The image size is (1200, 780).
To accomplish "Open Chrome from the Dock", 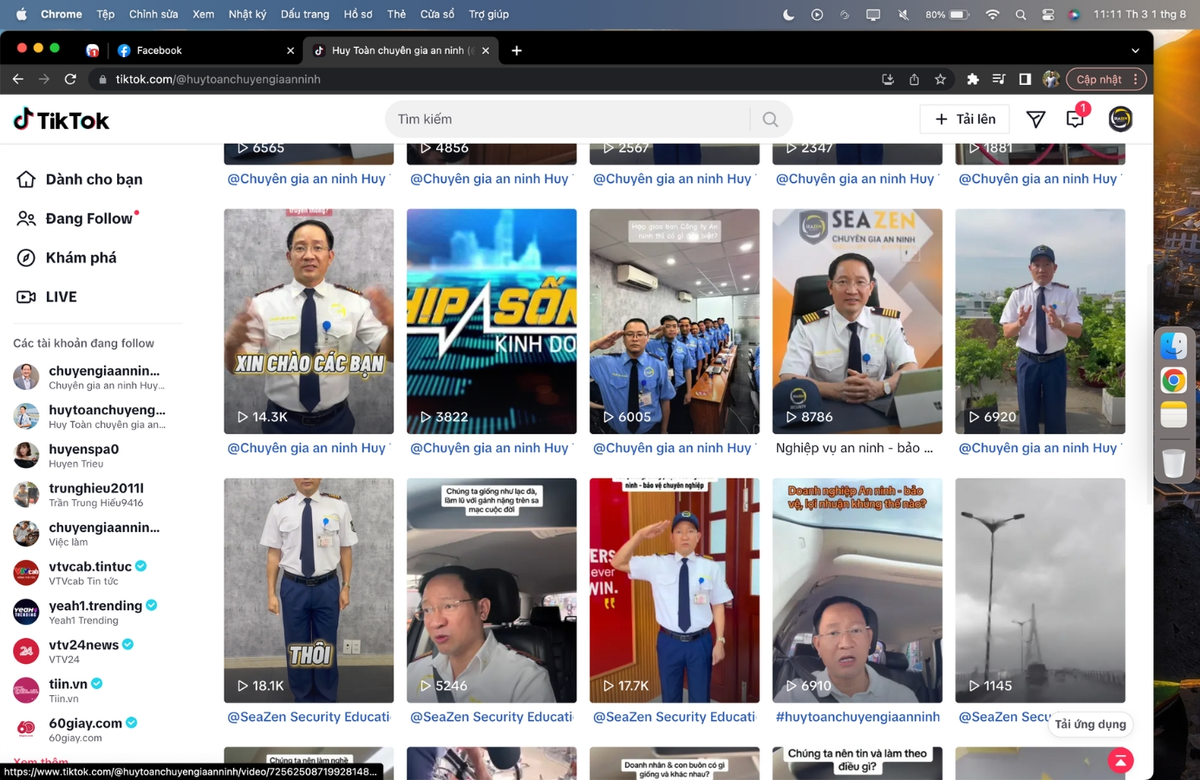I will (1174, 380).
